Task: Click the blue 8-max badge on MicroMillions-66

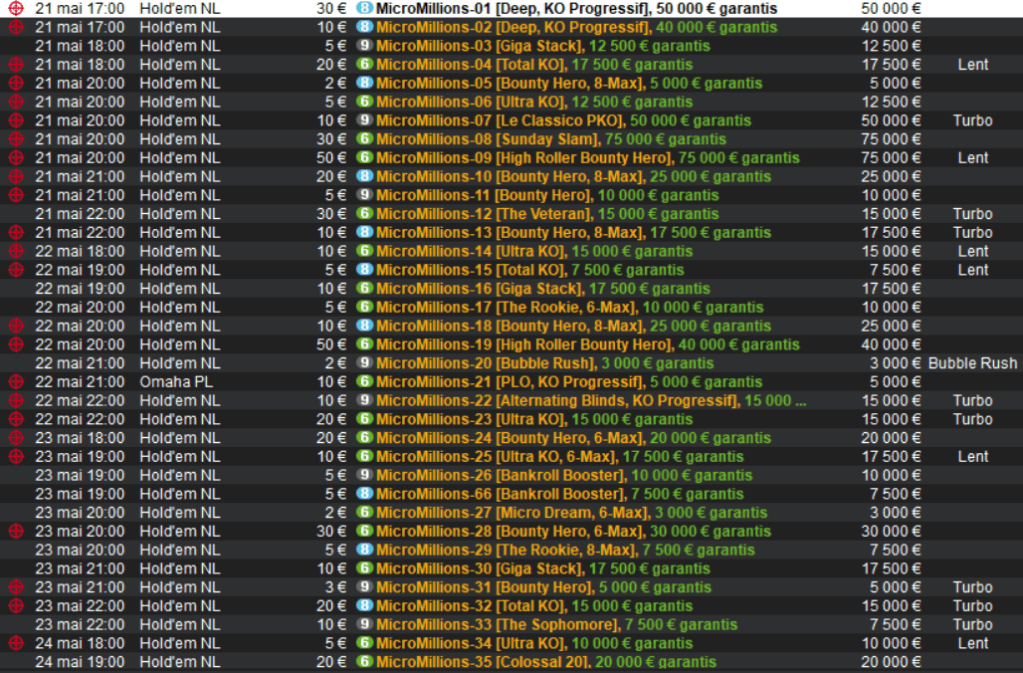Action: tap(365, 494)
